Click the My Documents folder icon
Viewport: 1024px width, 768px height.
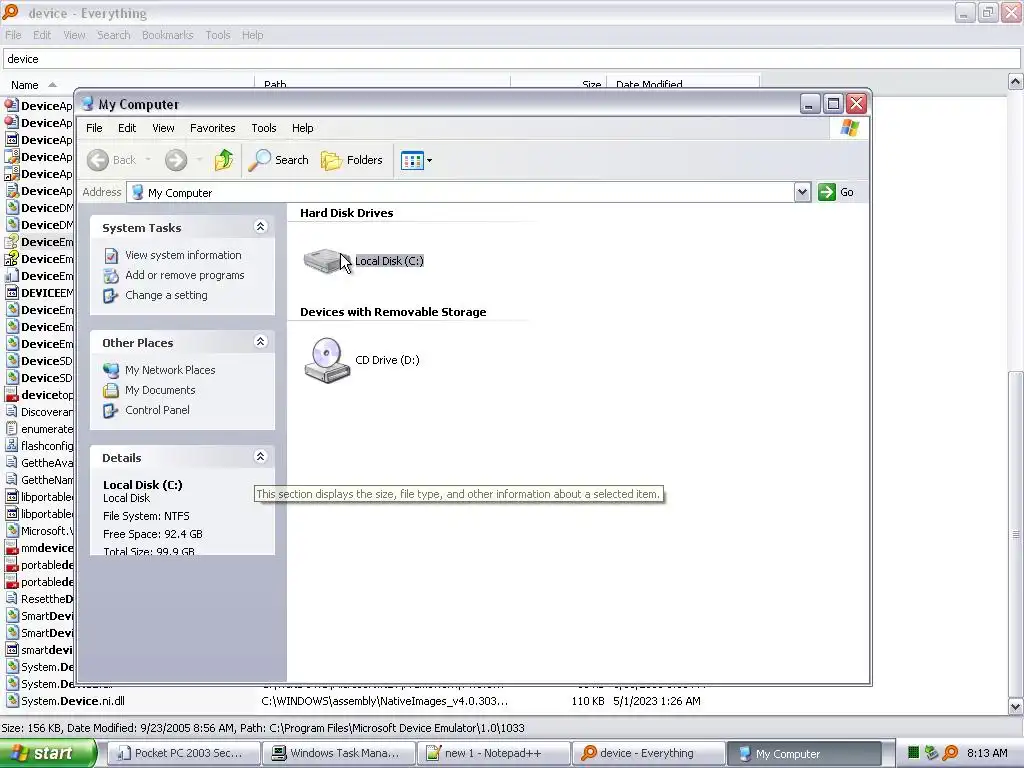[x=111, y=391]
